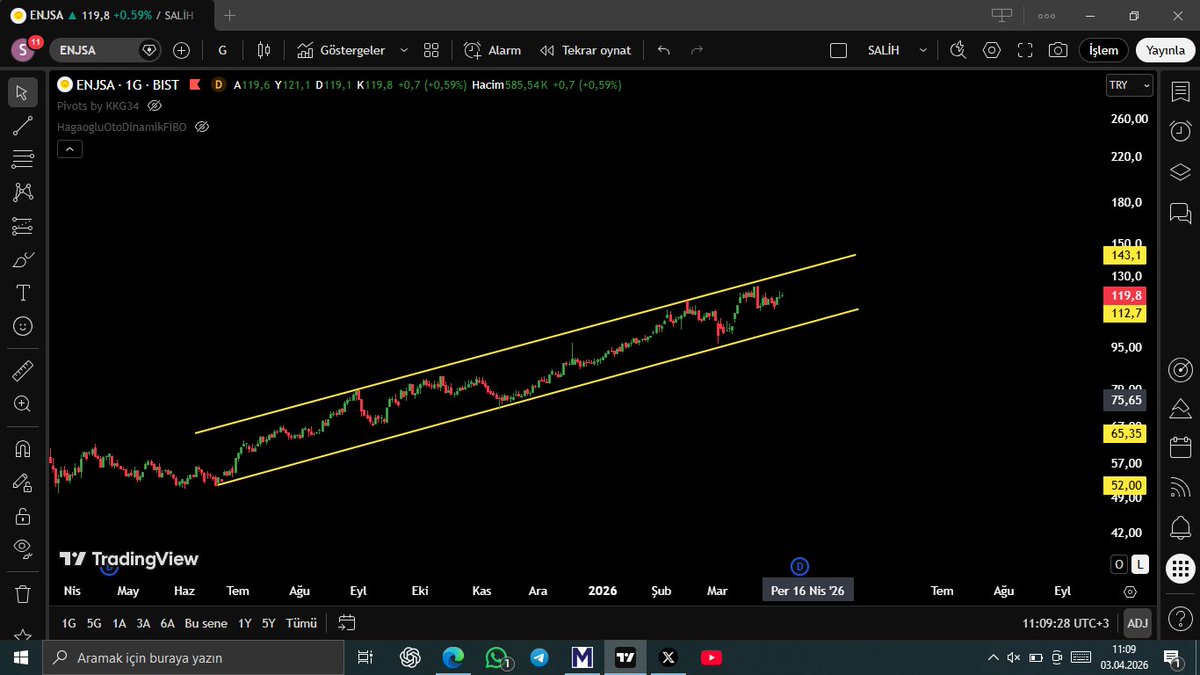Expand the favorite indicators dropdown arrow
Image resolution: width=1200 pixels, height=675 pixels.
(404, 50)
